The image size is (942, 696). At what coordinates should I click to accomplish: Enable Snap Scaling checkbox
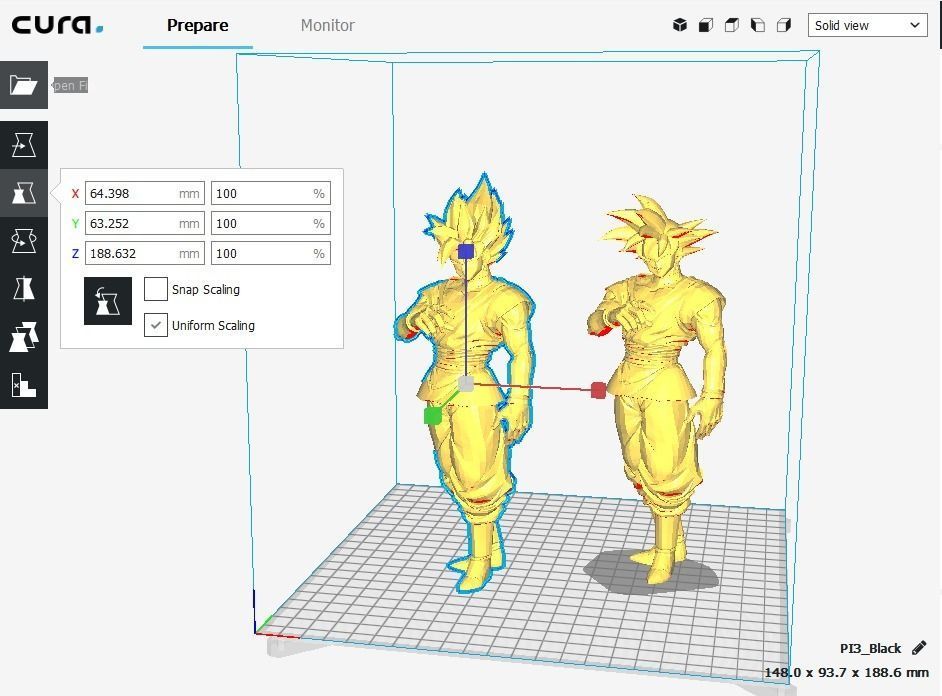pyautogui.click(x=156, y=289)
